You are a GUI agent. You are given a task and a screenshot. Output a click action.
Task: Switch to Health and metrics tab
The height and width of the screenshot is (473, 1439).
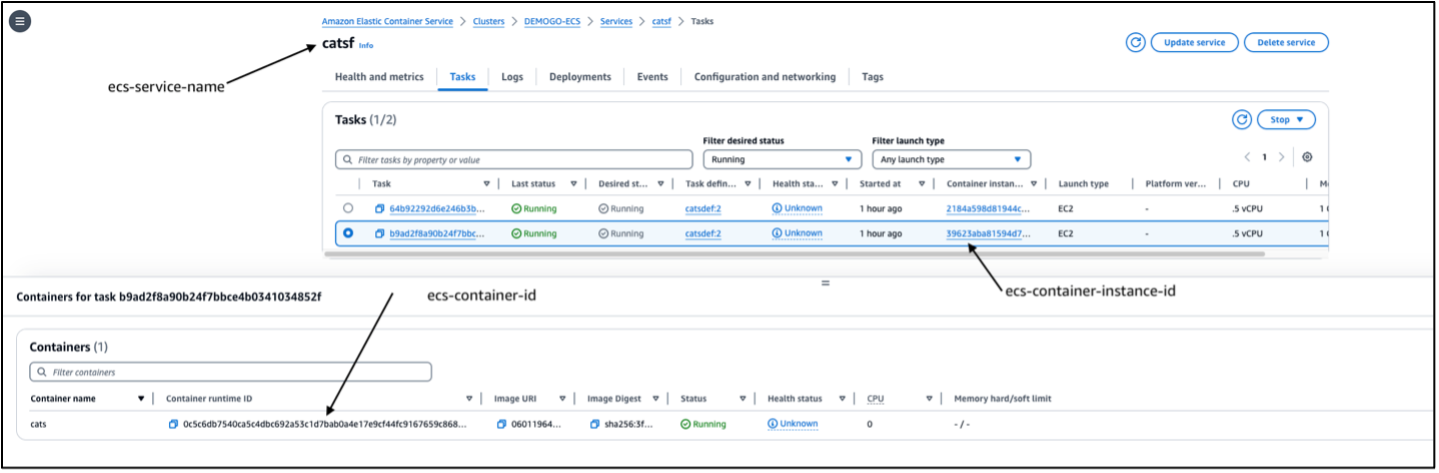(379, 77)
